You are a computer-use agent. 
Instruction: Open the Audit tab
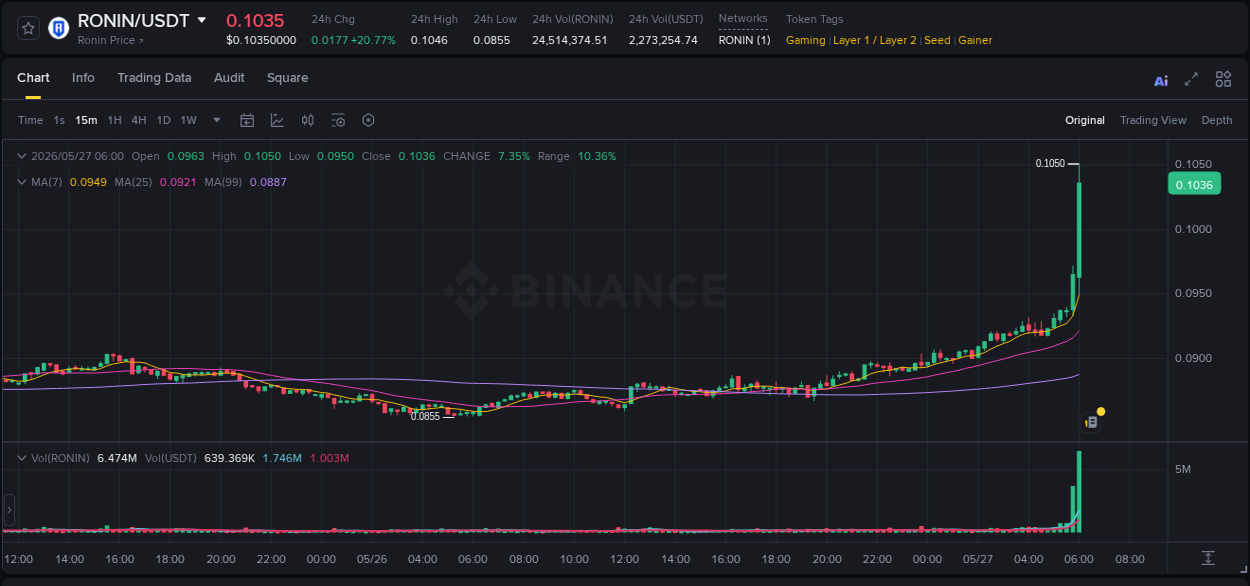pyautogui.click(x=229, y=78)
